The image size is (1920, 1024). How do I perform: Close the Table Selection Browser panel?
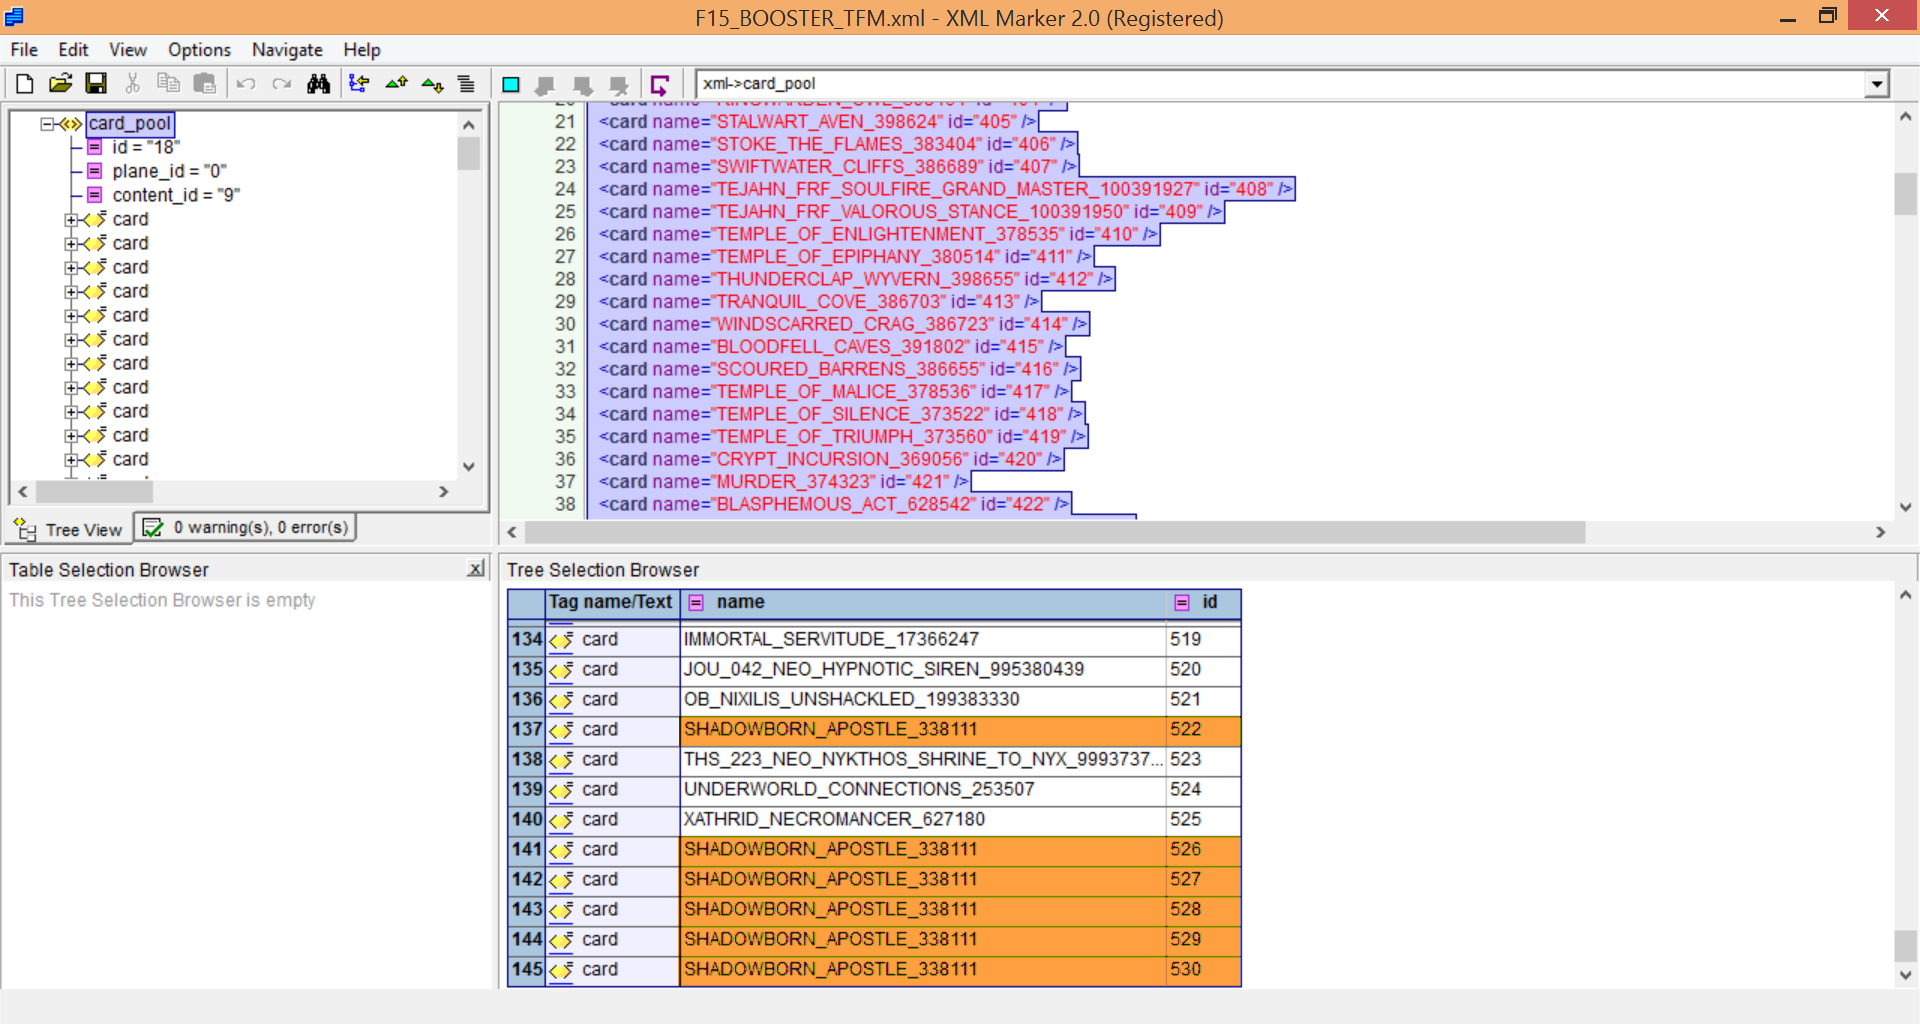475,569
